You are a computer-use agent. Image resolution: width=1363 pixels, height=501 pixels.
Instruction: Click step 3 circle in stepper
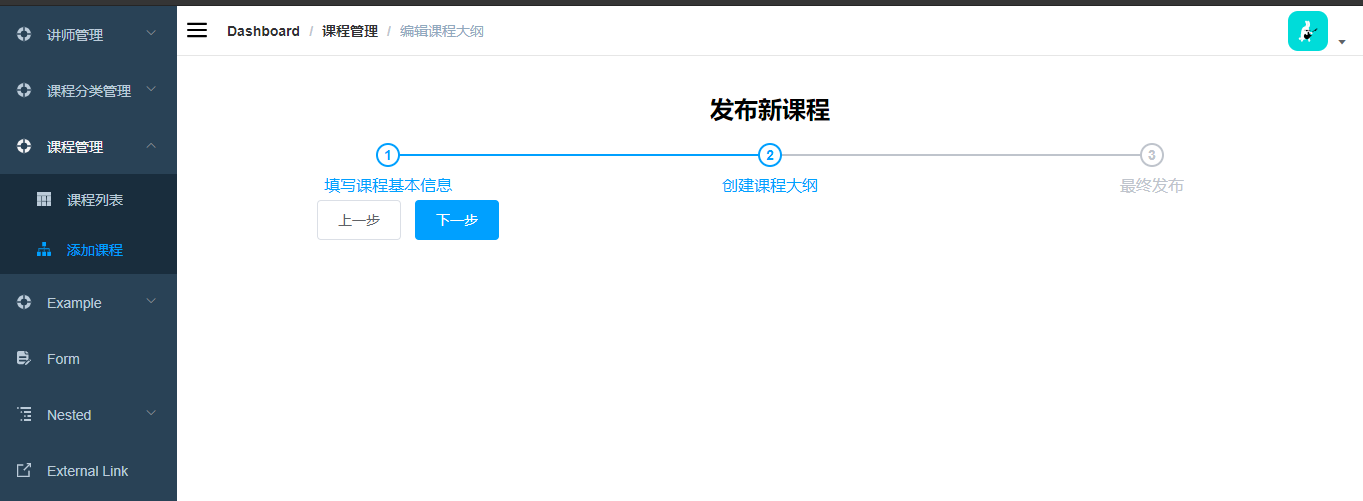coord(1152,155)
